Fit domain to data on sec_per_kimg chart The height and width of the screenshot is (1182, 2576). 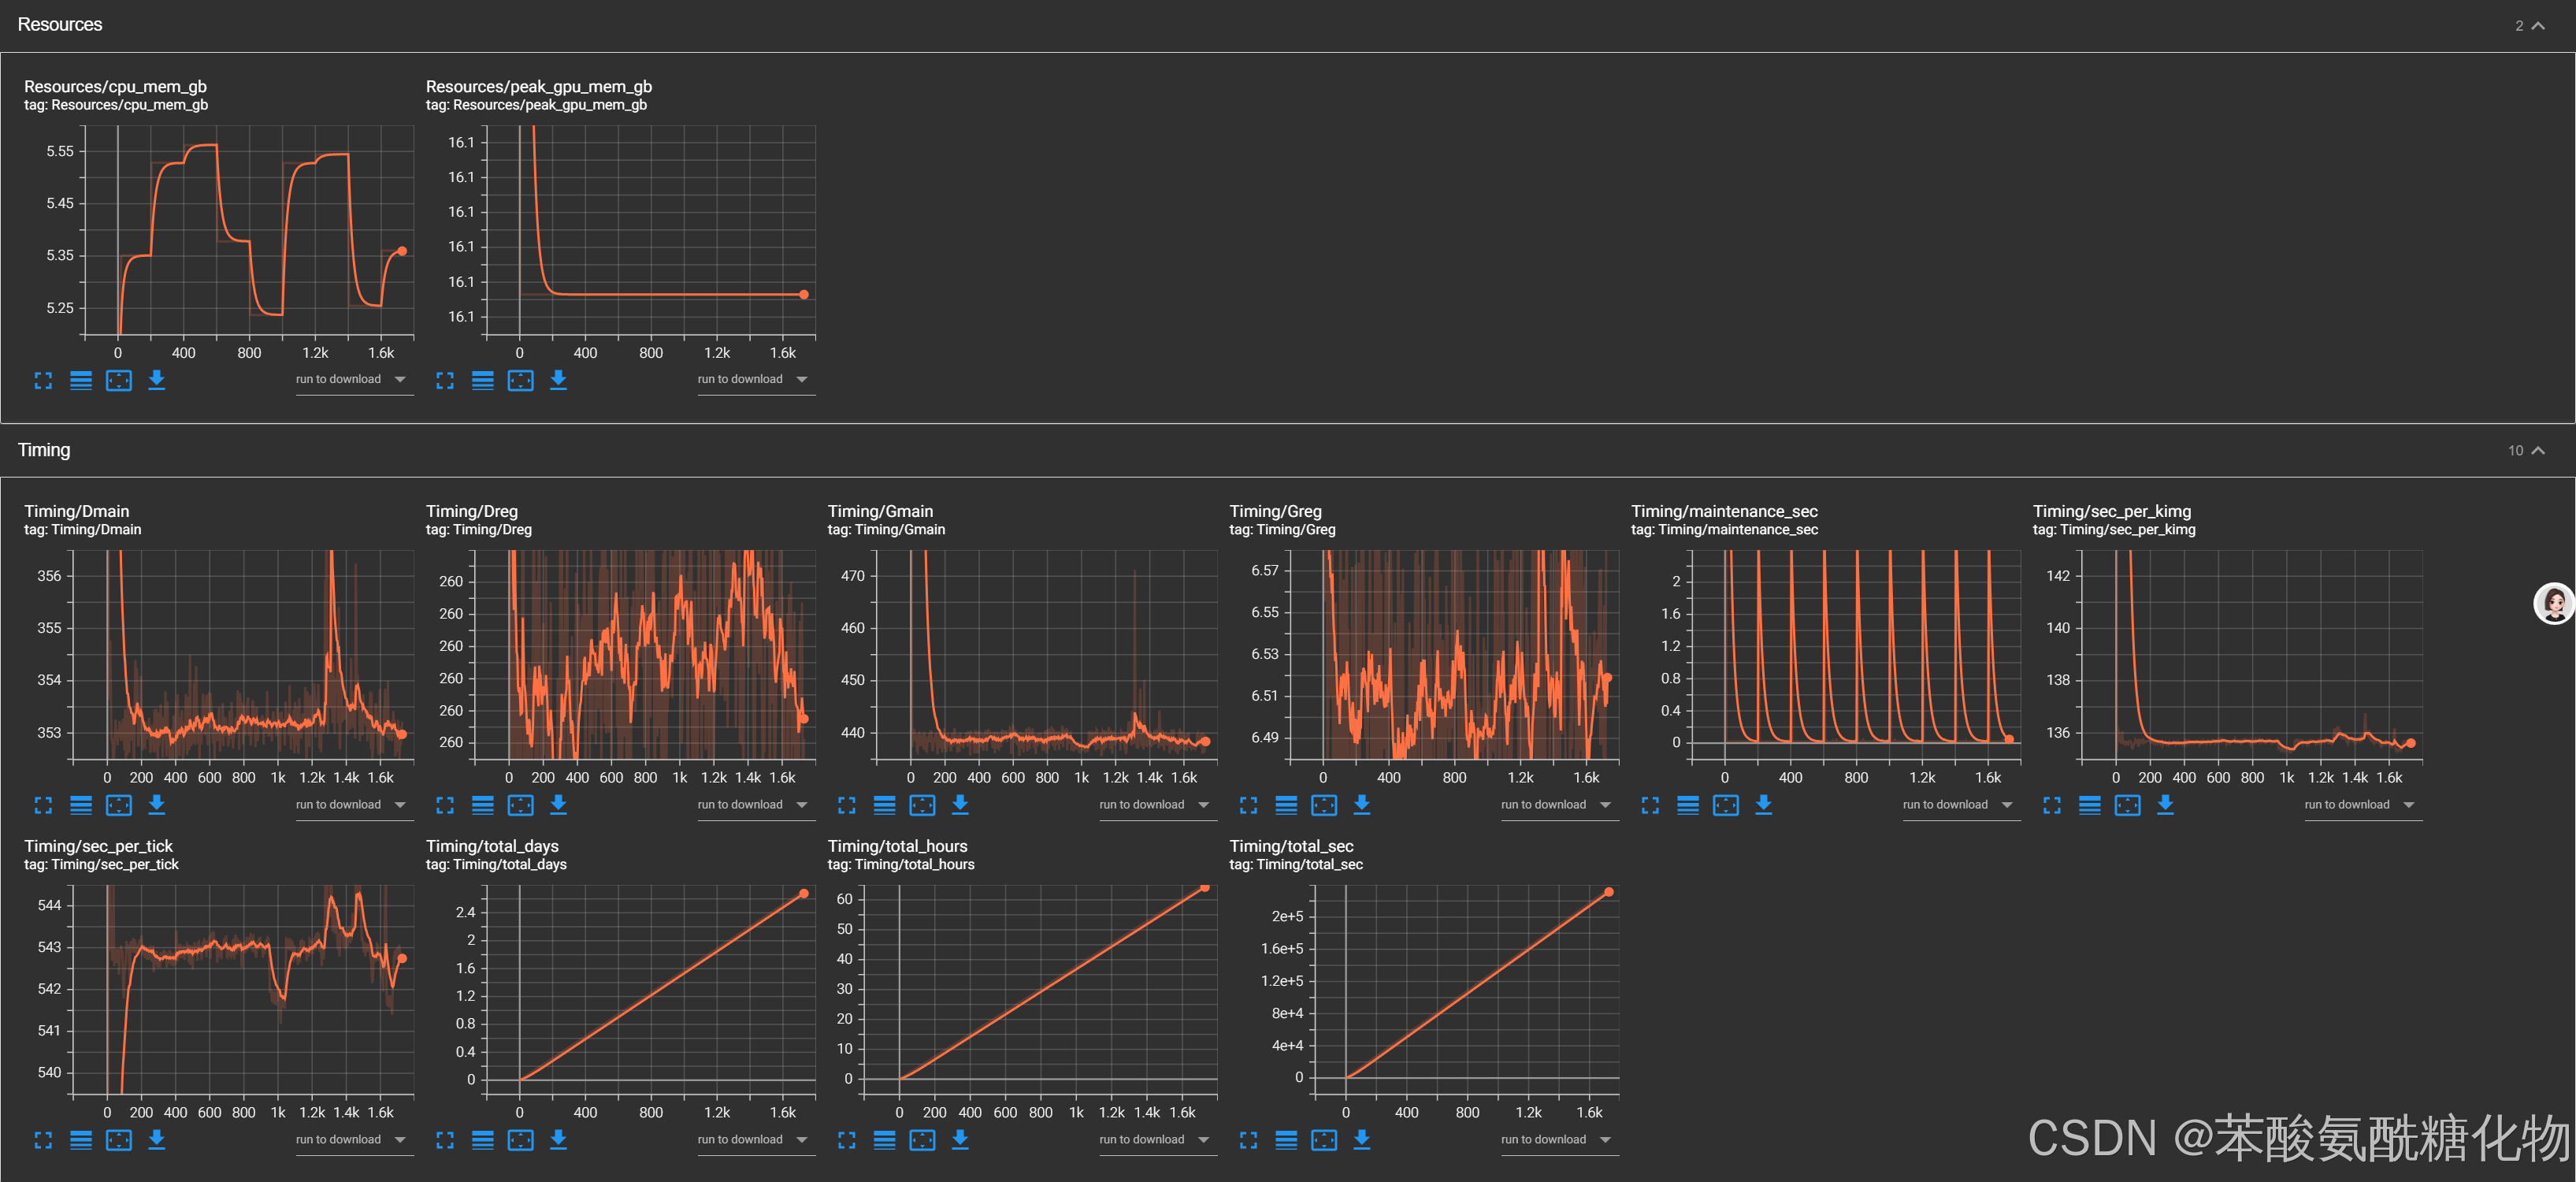point(2127,805)
